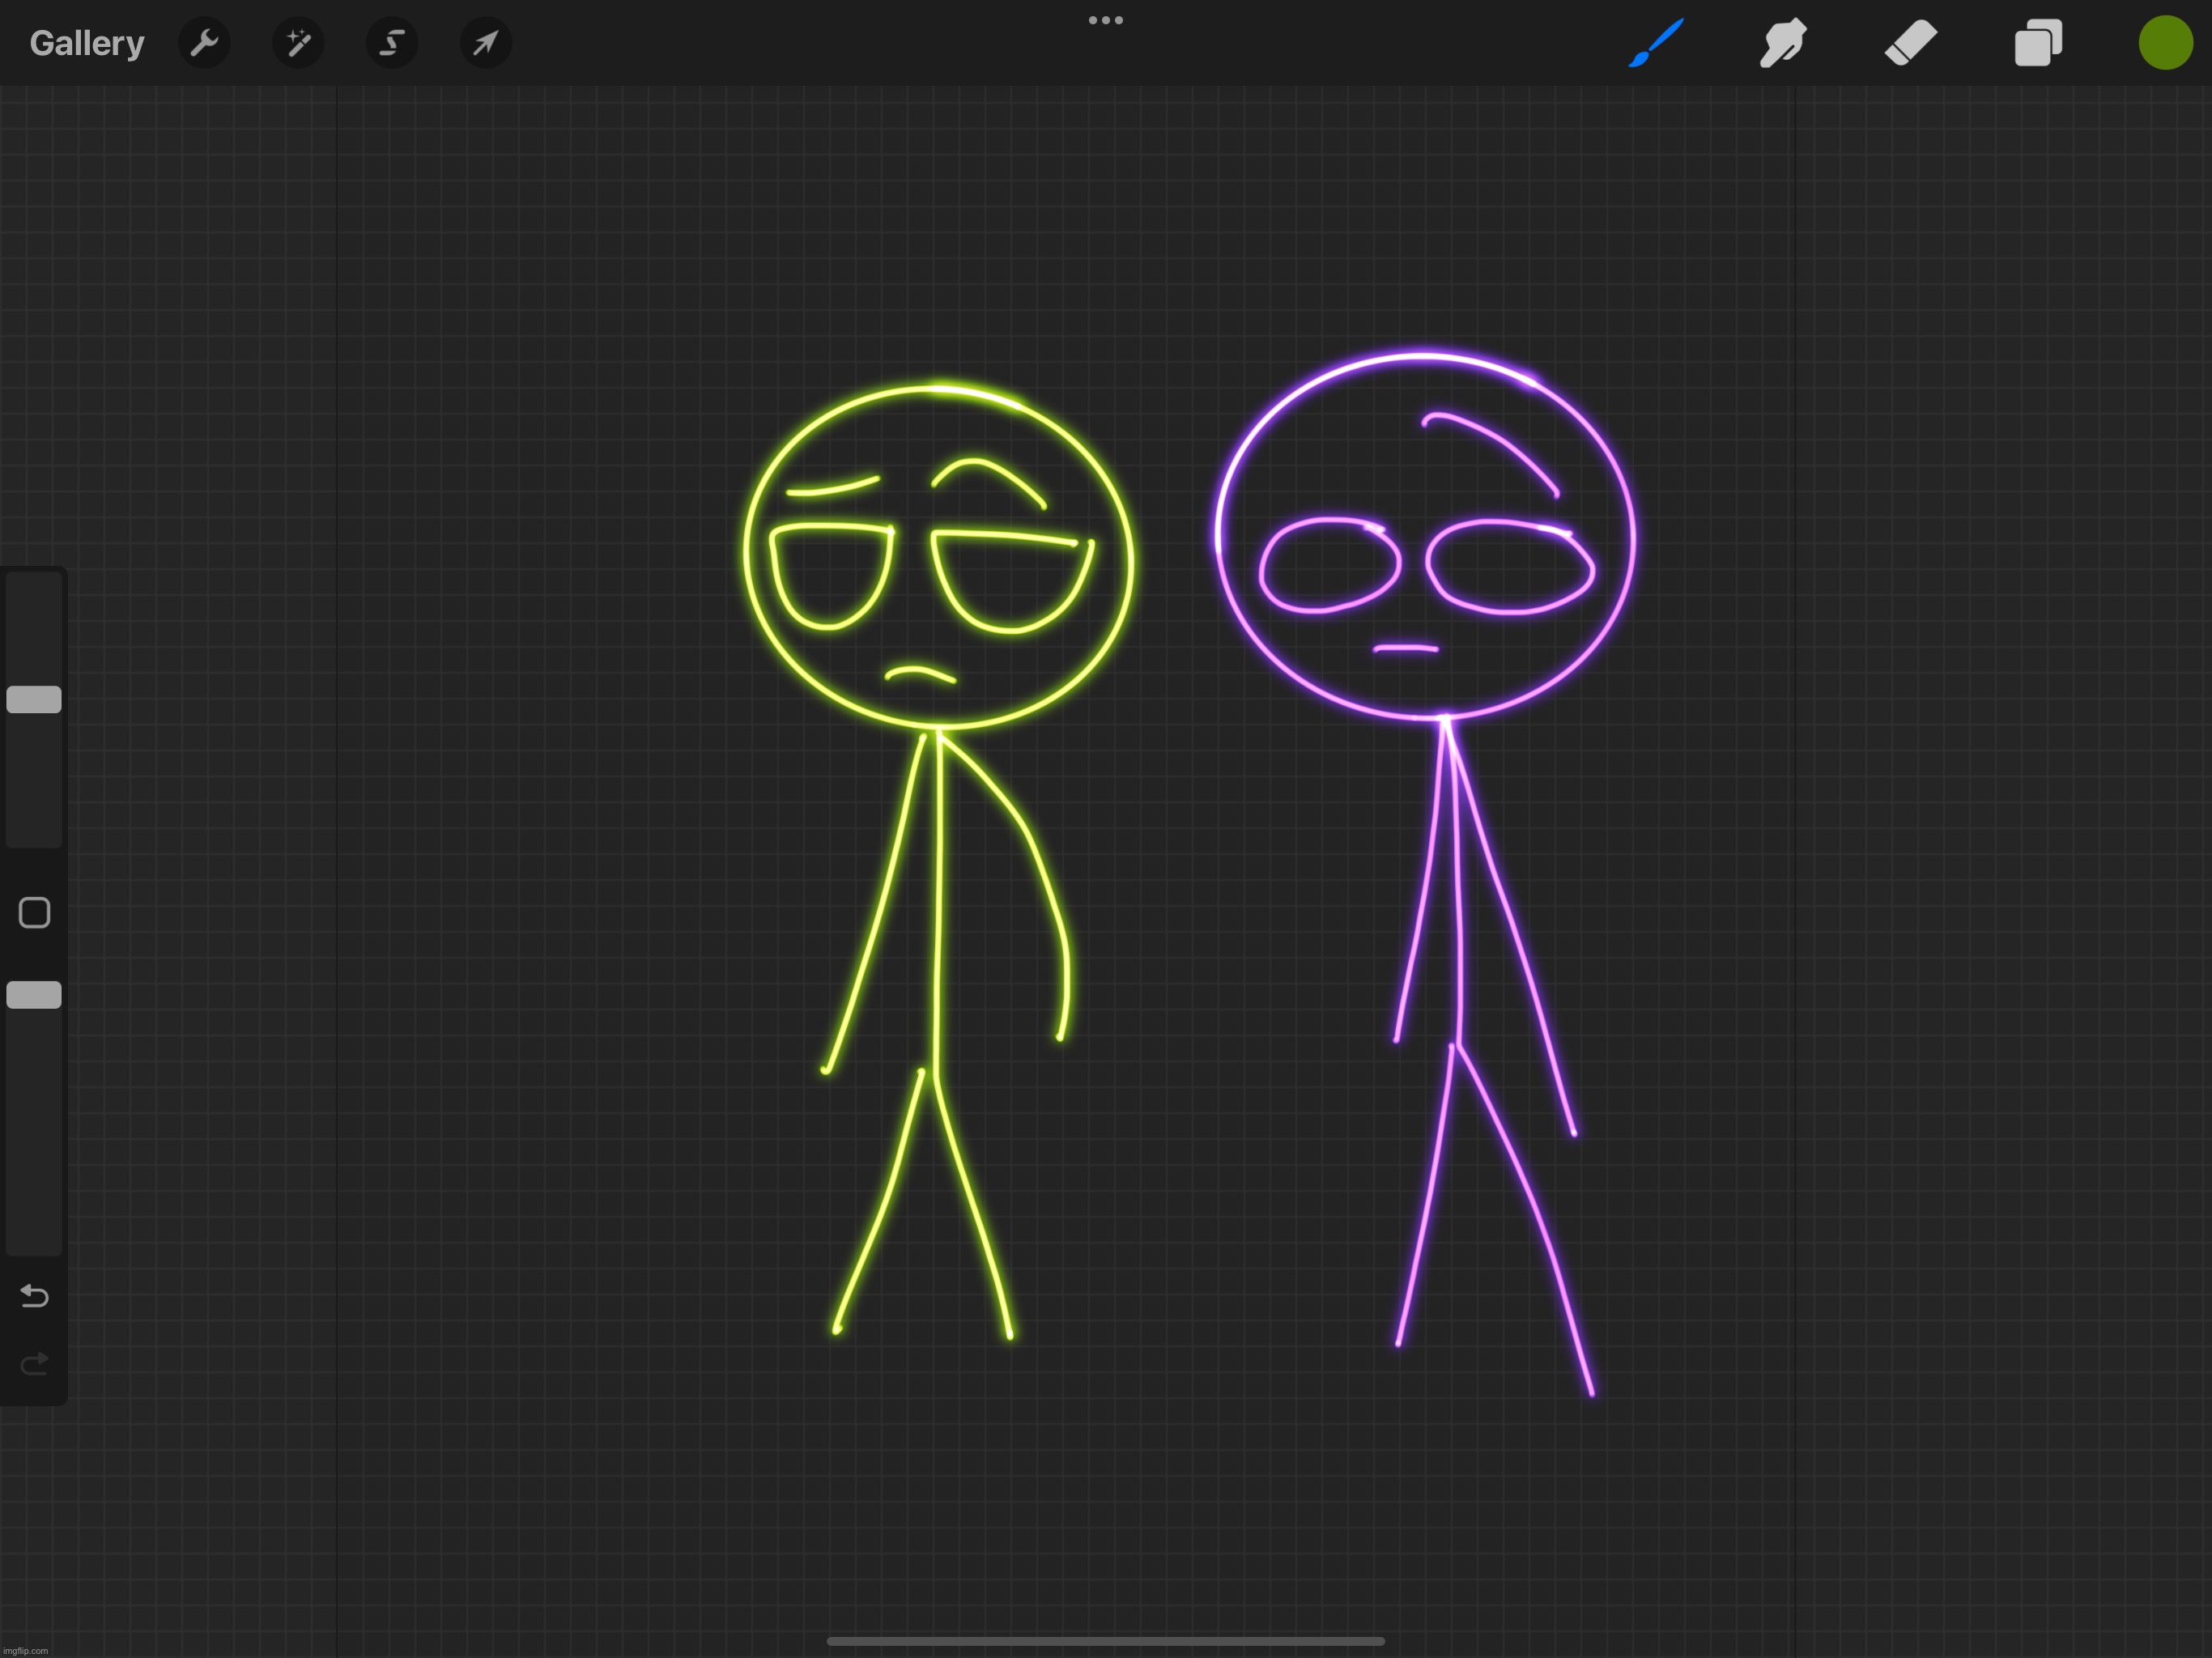Tap the three-dot multitasking menu
2212x1658 pixels.
1106,20
